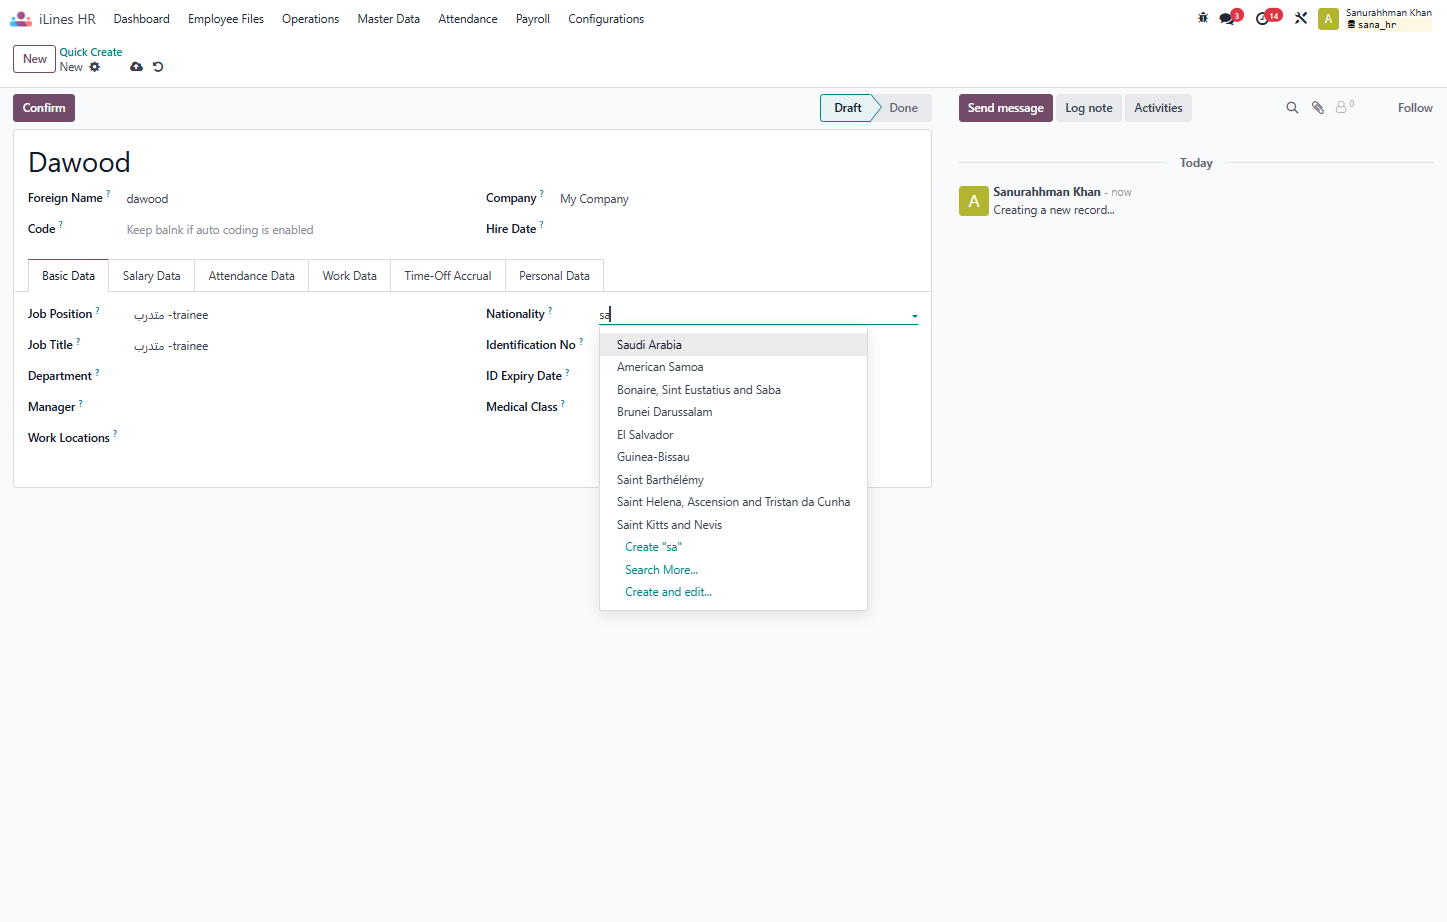Click the iLines HR app logo
This screenshot has height=922, width=1447.
21,19
